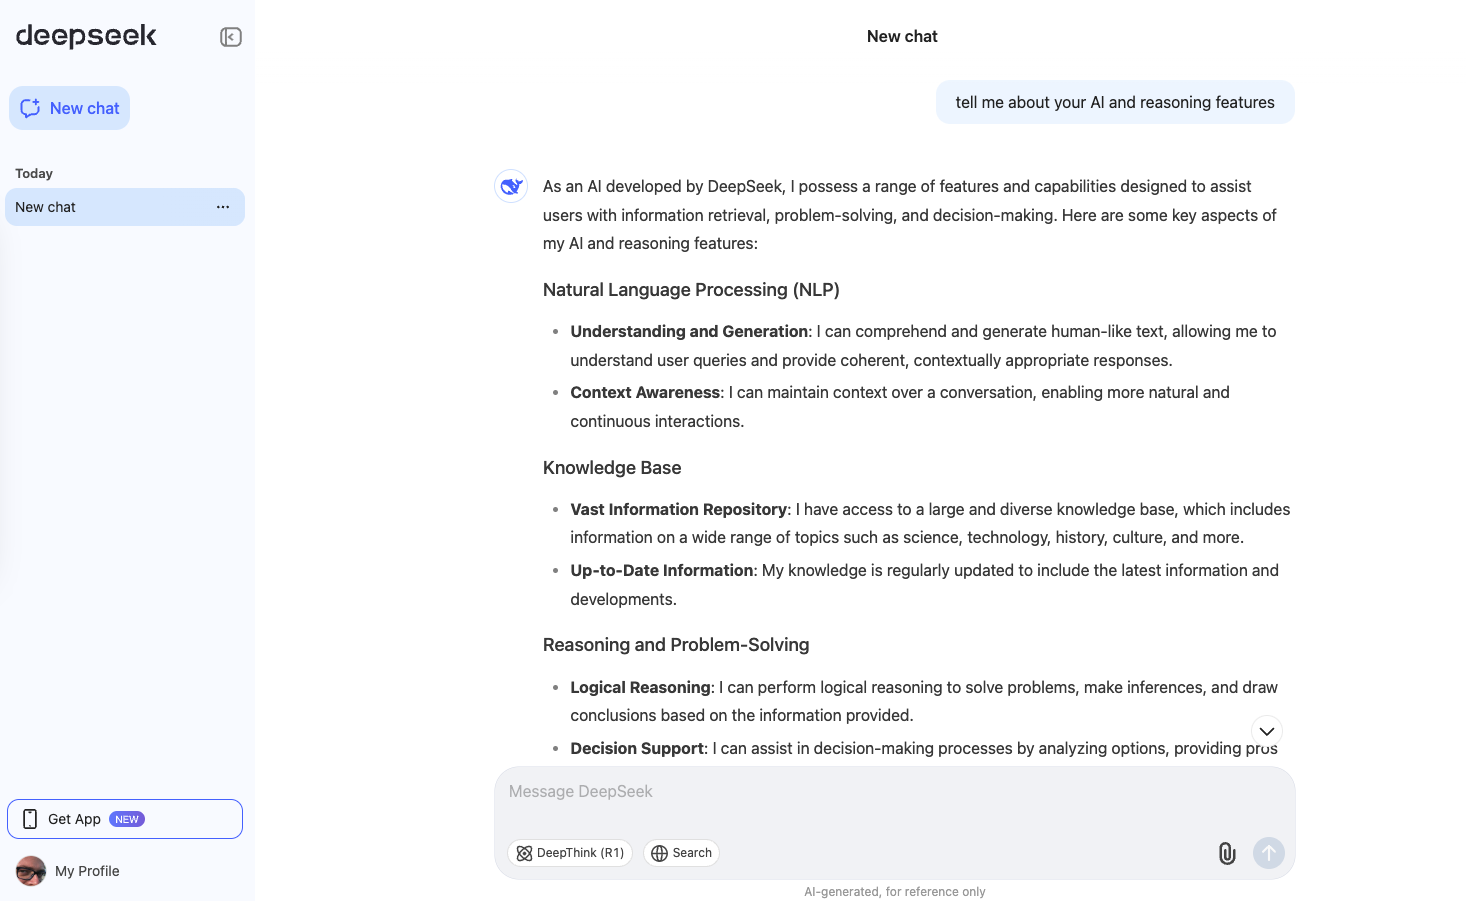Image resolution: width=1466 pixels, height=901 pixels.
Task: Open the My Profile menu
Action: click(87, 871)
